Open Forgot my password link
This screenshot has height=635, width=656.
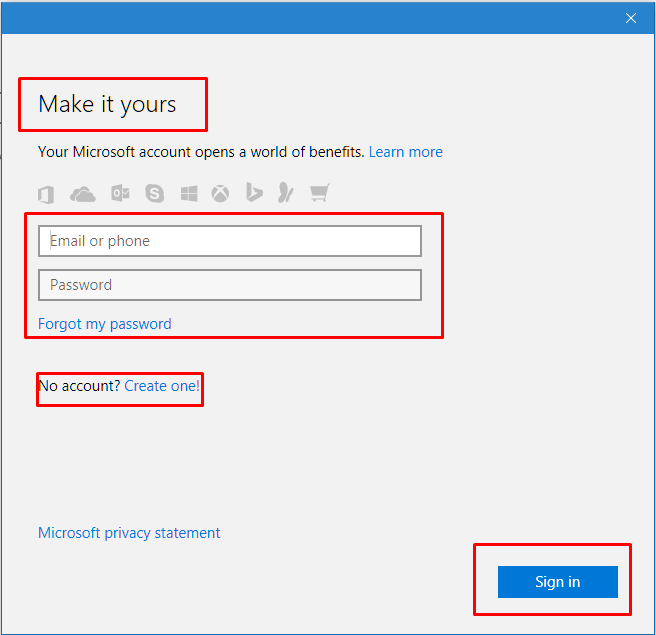[105, 324]
